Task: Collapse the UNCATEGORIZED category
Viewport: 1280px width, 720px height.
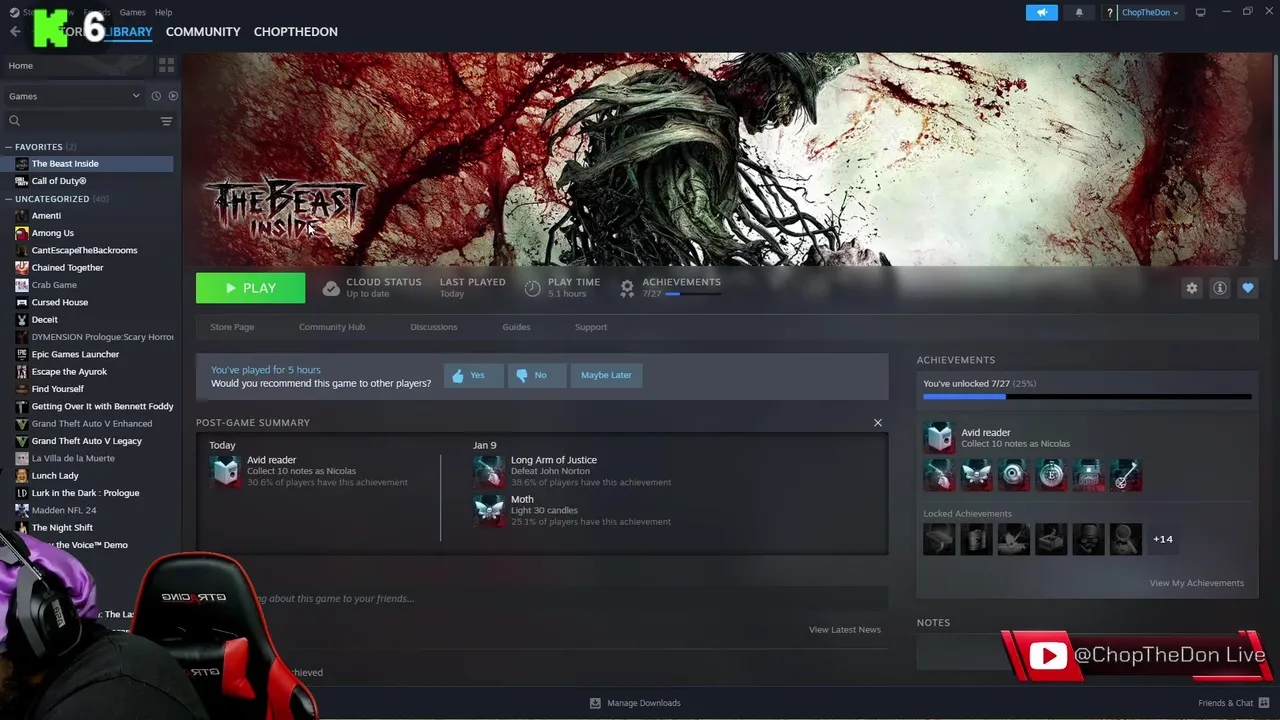Action: tap(9, 199)
